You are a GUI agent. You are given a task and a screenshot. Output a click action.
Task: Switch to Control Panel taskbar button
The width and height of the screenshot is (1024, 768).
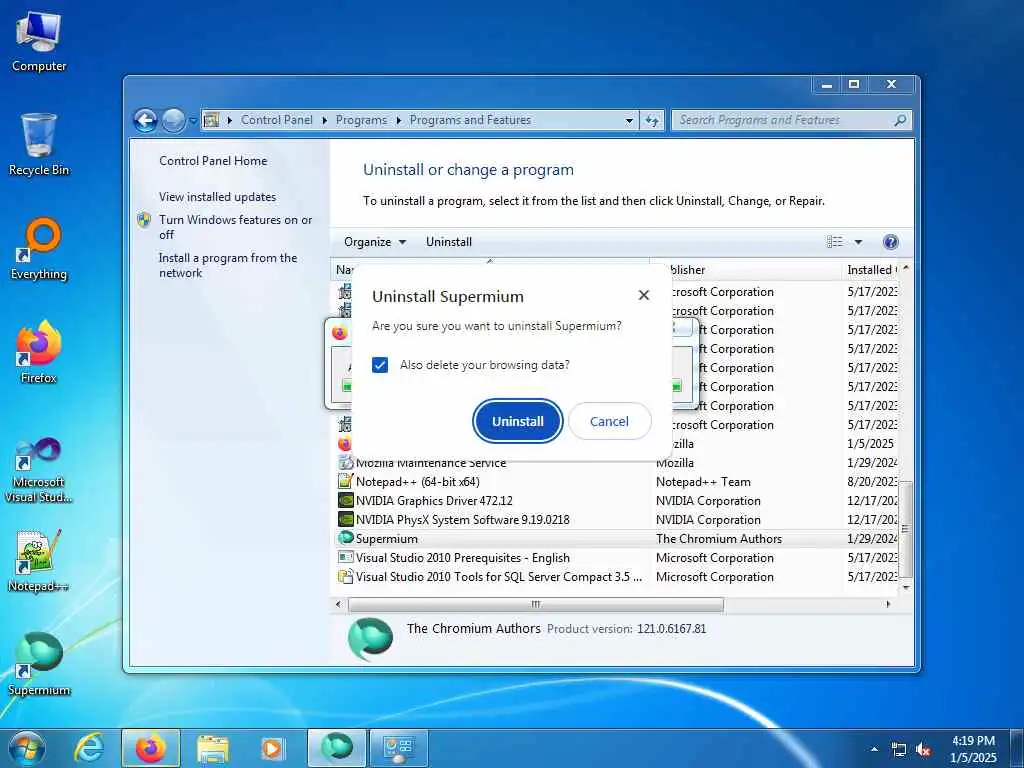click(x=399, y=748)
